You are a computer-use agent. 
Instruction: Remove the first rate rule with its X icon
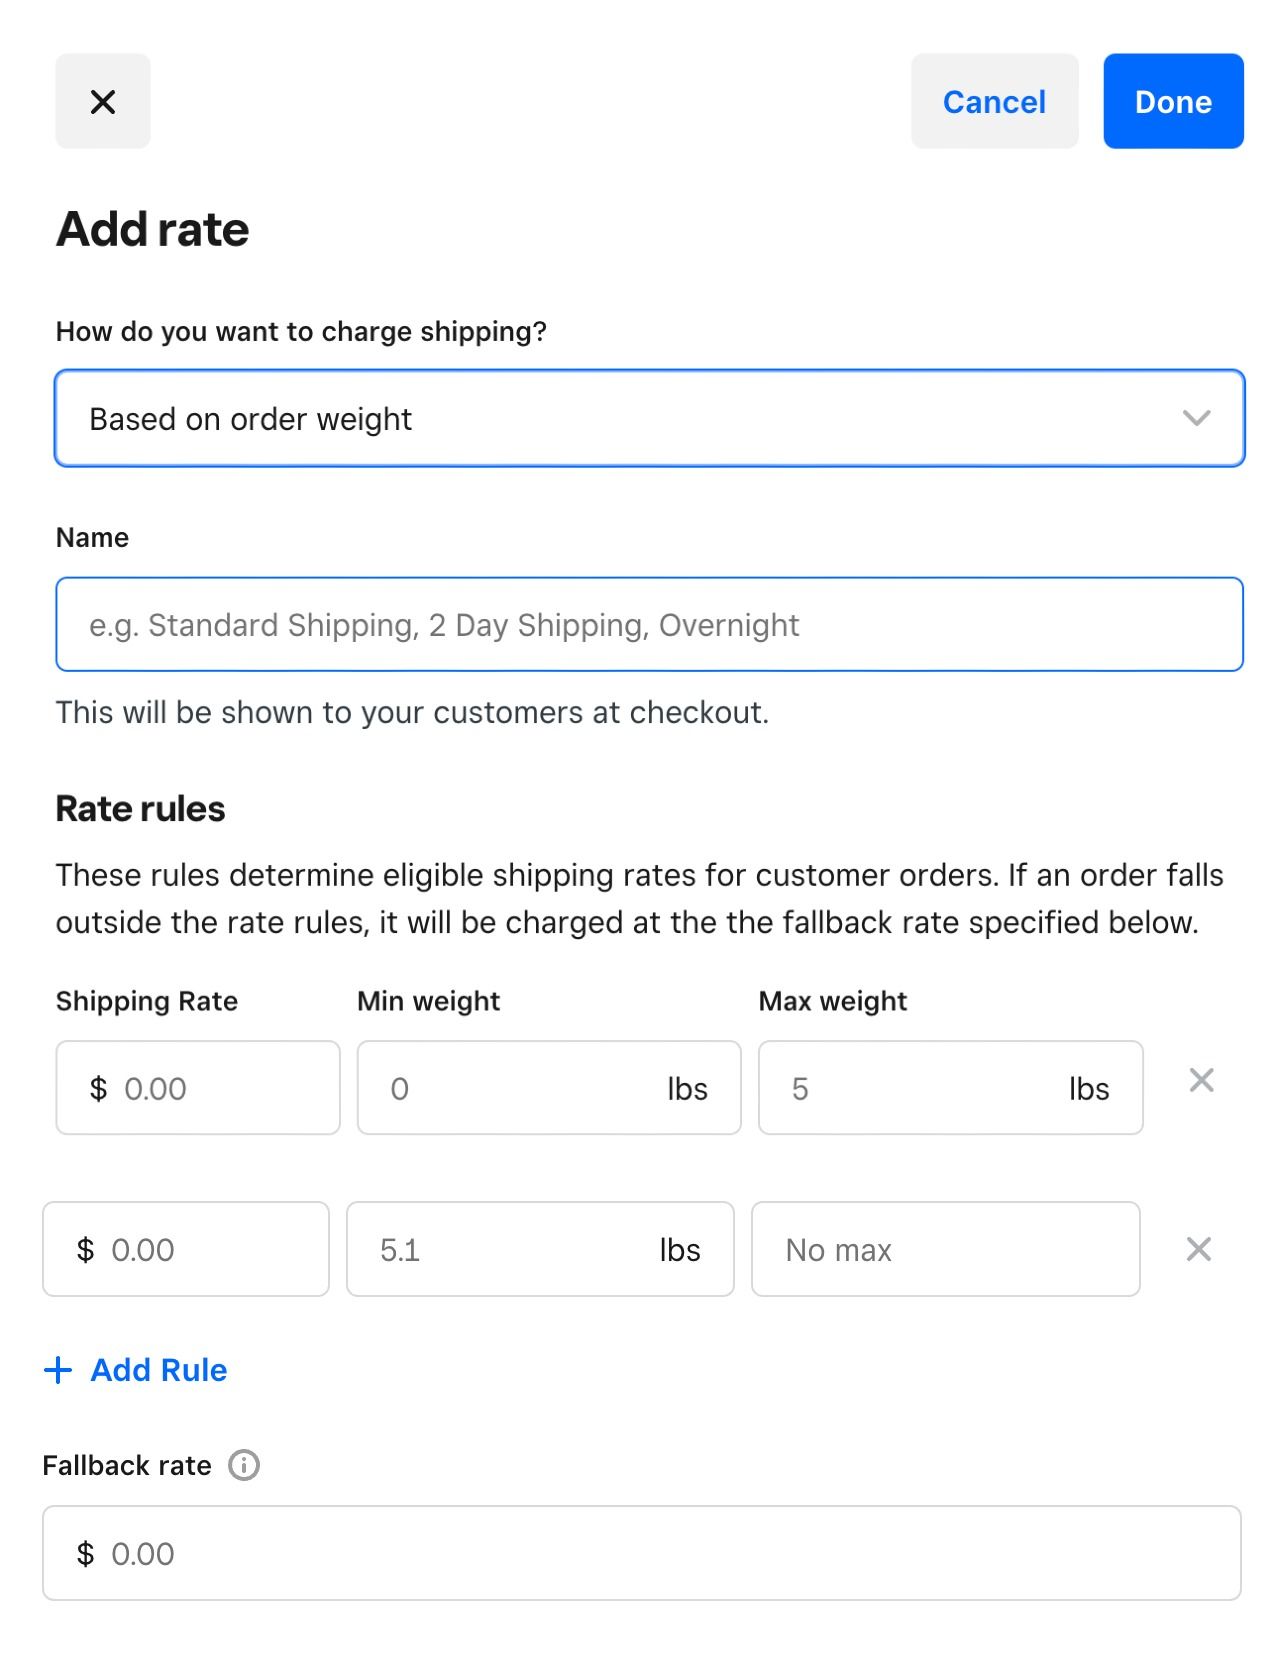(1200, 1080)
